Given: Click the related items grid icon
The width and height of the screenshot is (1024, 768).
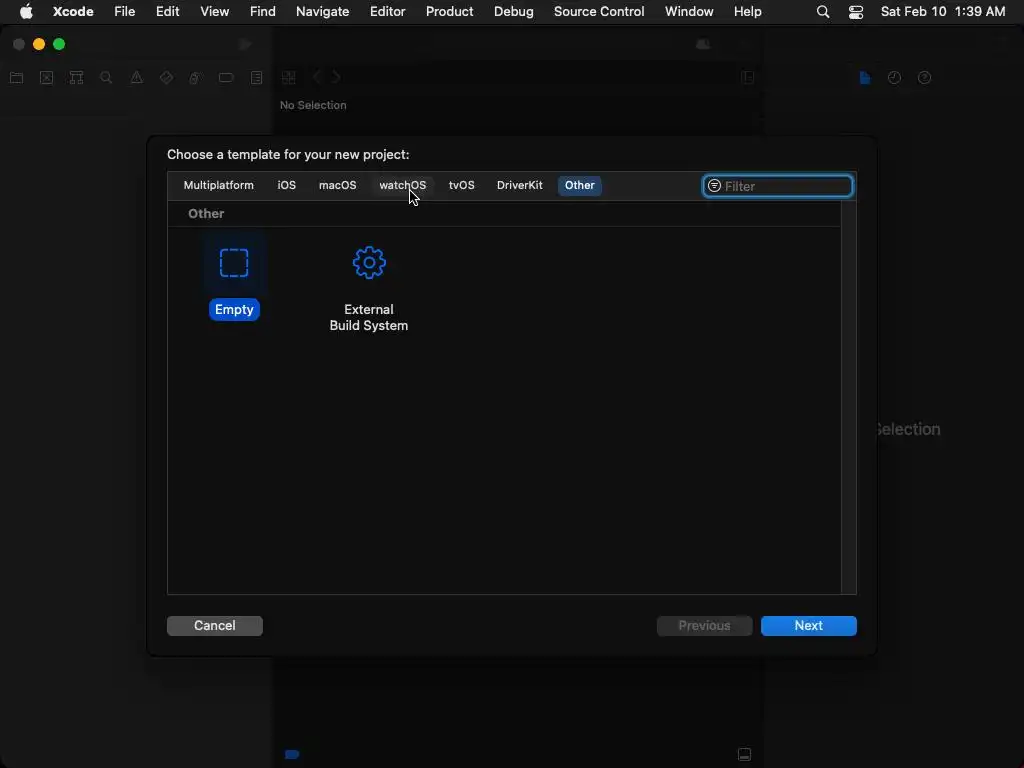Looking at the screenshot, I should 289,78.
